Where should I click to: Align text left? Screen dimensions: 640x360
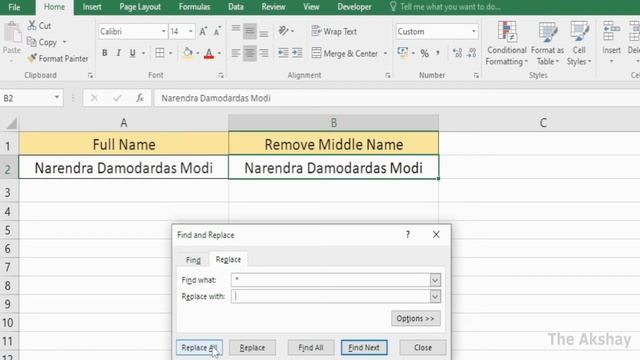coord(236,53)
